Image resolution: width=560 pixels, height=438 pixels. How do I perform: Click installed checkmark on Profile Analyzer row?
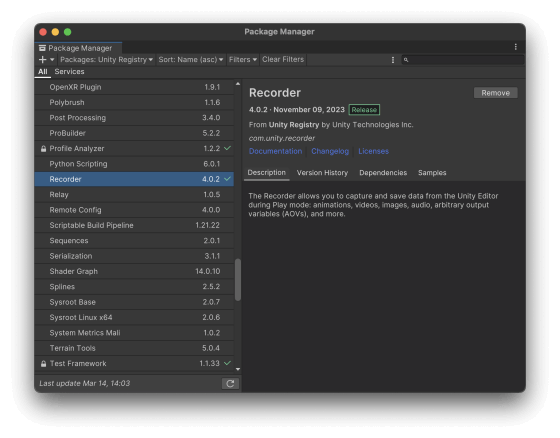click(x=228, y=148)
